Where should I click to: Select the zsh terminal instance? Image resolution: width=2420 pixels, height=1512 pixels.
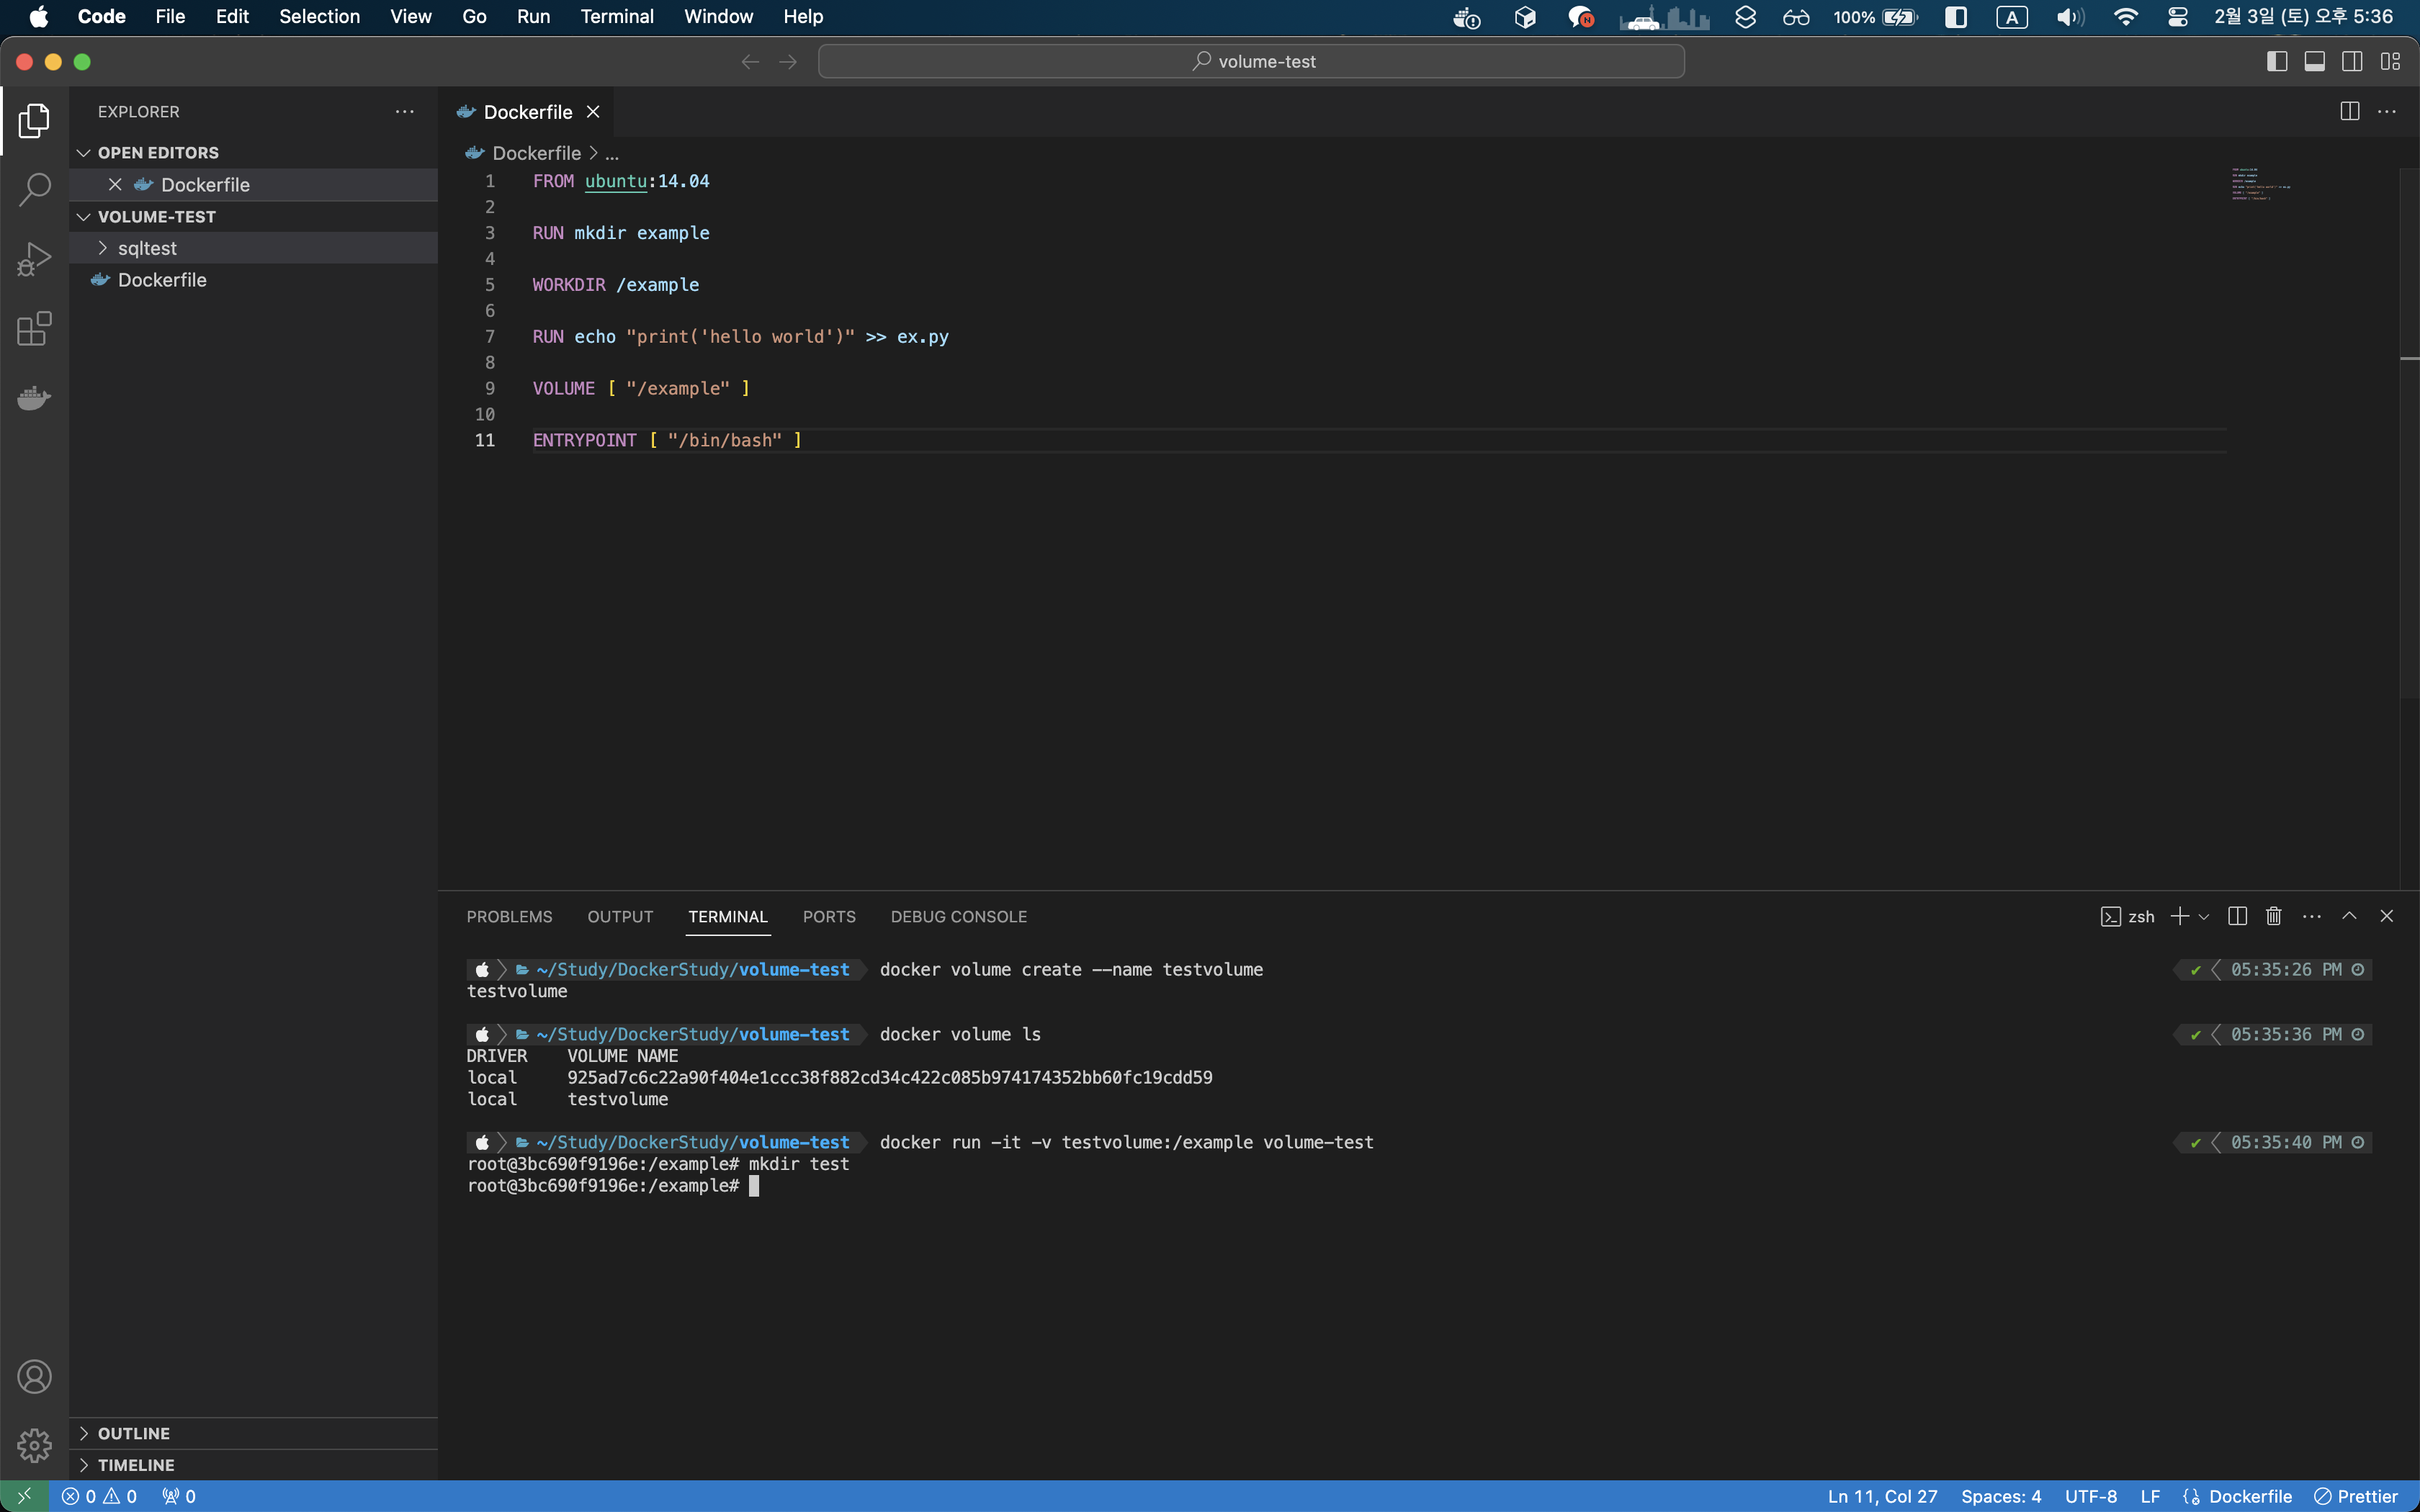2128,916
